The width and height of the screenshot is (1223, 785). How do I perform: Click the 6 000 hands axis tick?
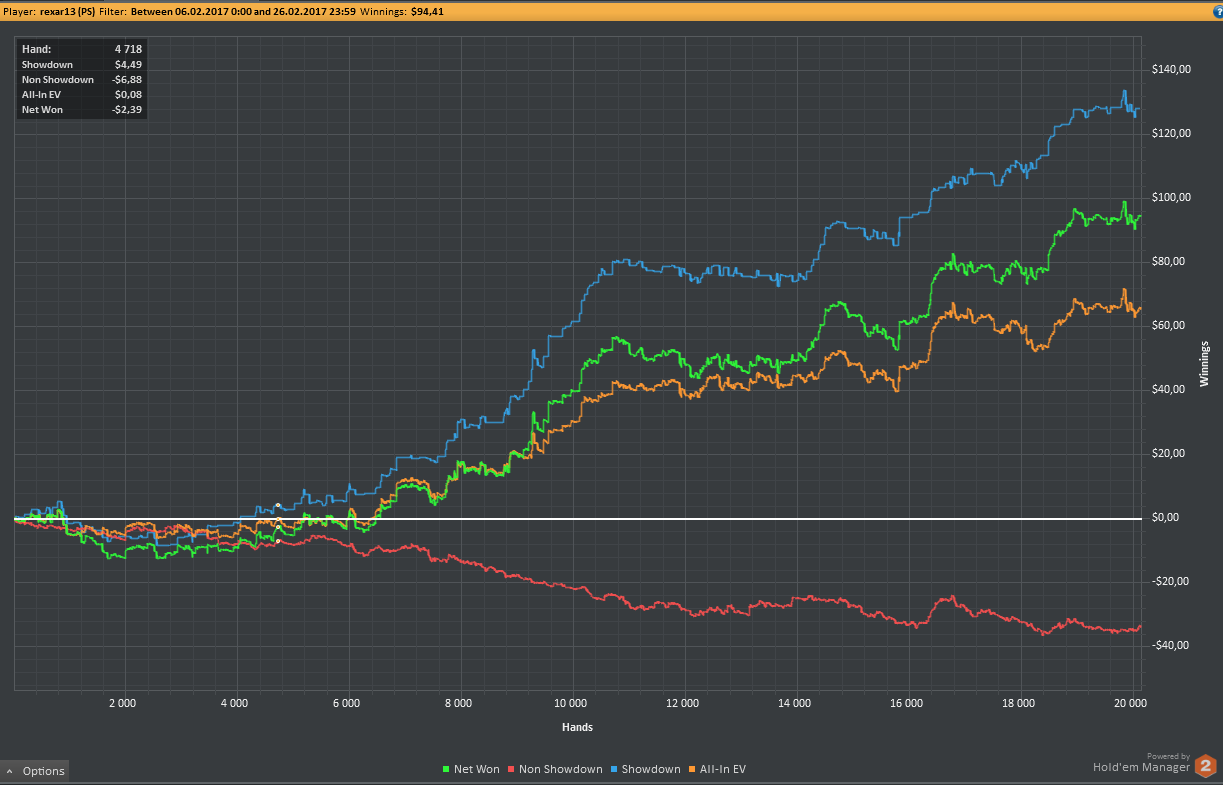(346, 704)
